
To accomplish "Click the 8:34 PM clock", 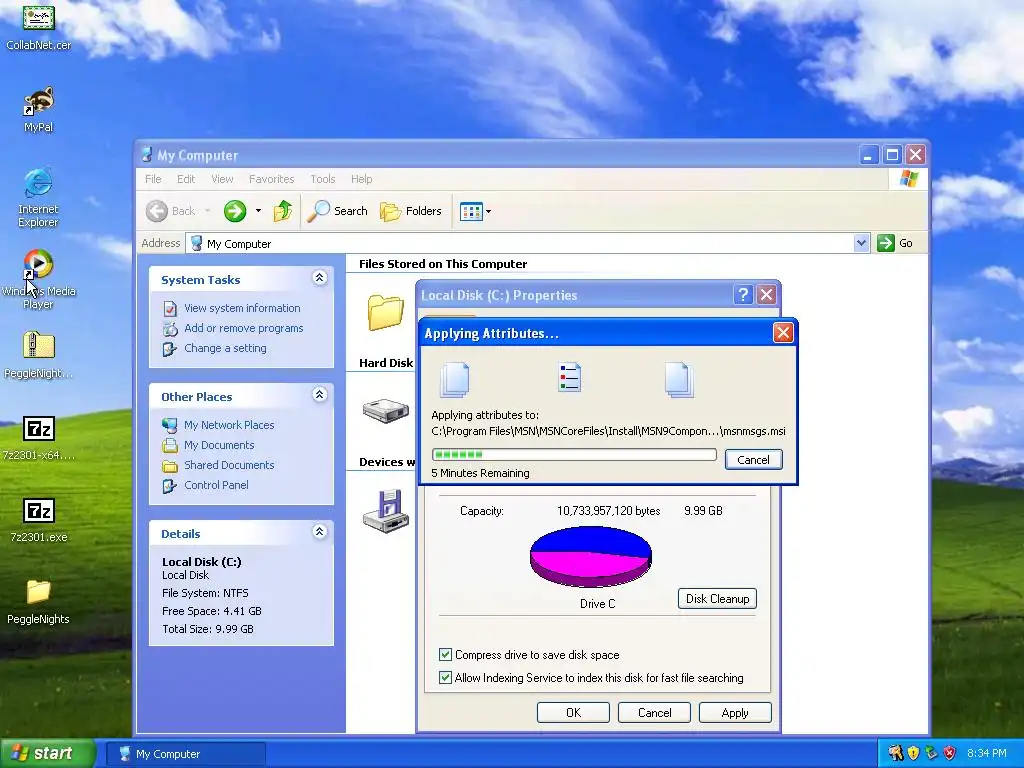I will tap(986, 753).
